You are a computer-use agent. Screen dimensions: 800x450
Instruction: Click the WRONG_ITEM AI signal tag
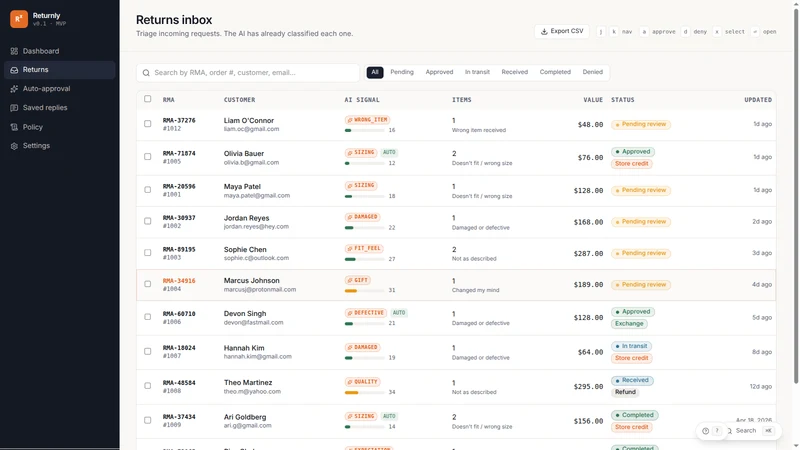point(367,120)
